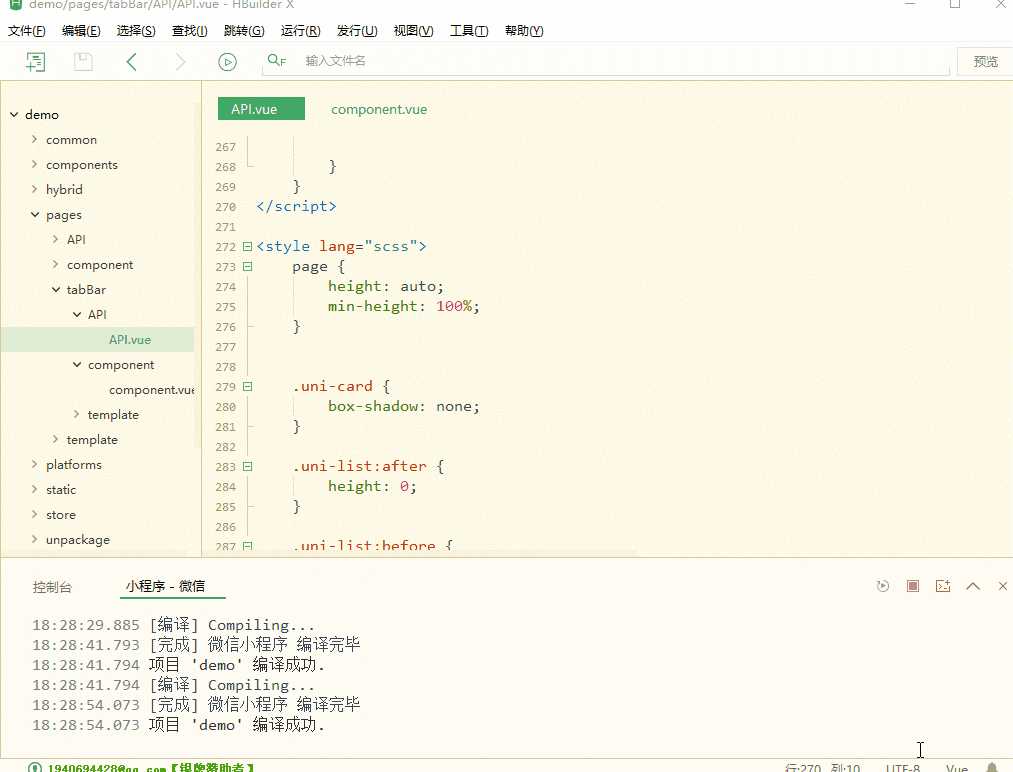Image resolution: width=1013 pixels, height=772 pixels.
Task: Click line number 270 in the gutter
Action: click(225, 207)
